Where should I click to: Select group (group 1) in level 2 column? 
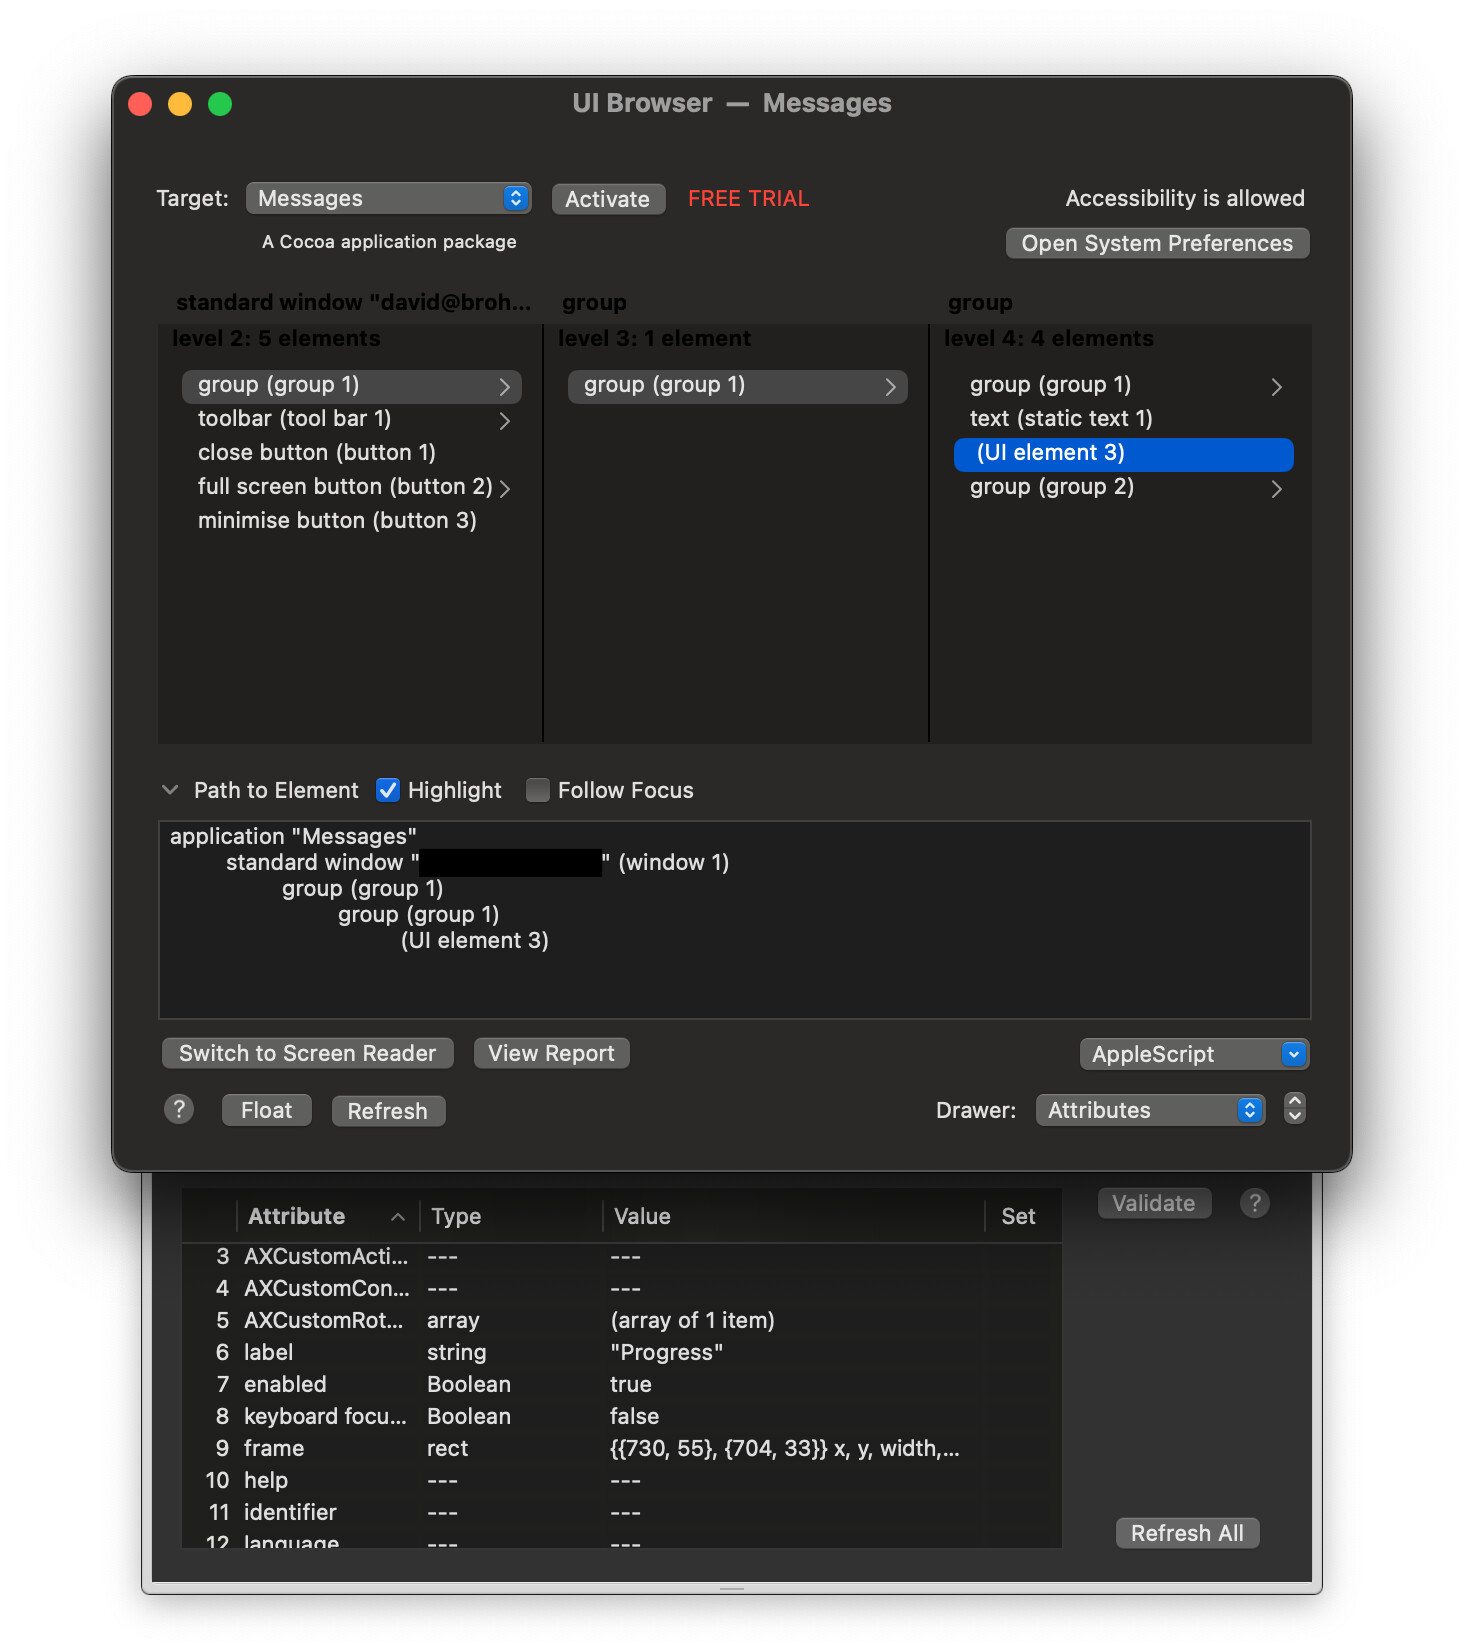pos(351,385)
